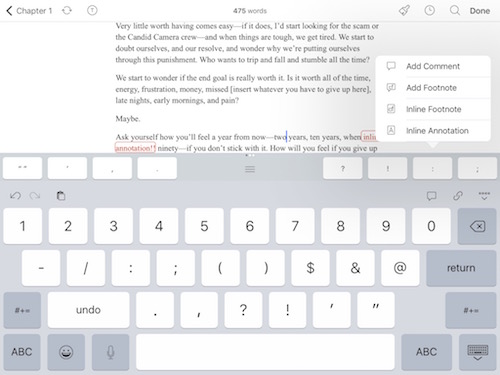Tap the comma key in extended row

coord(112,168)
